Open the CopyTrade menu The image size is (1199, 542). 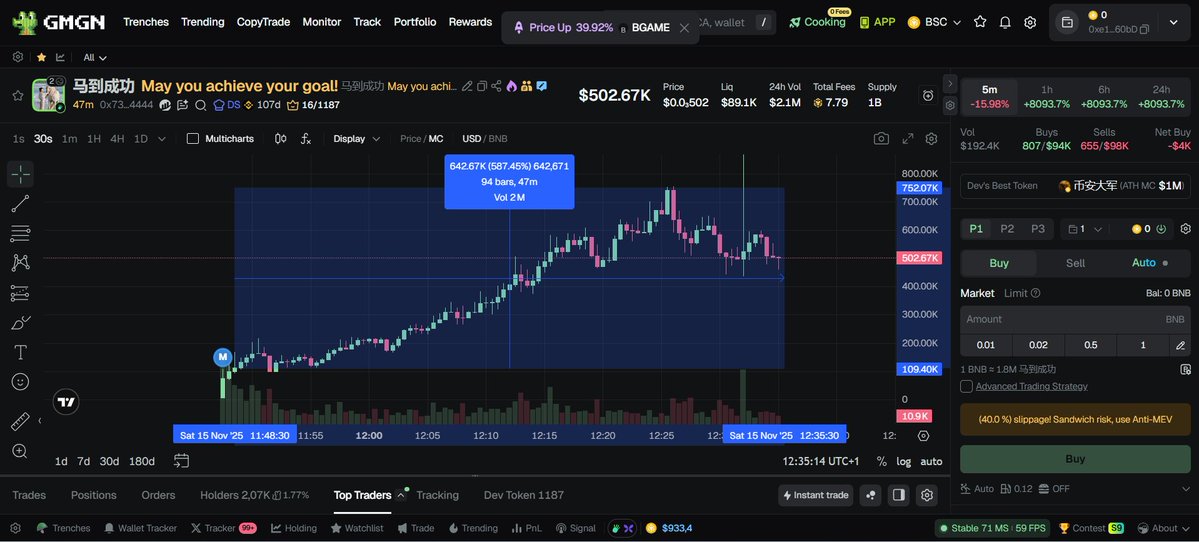tap(263, 22)
